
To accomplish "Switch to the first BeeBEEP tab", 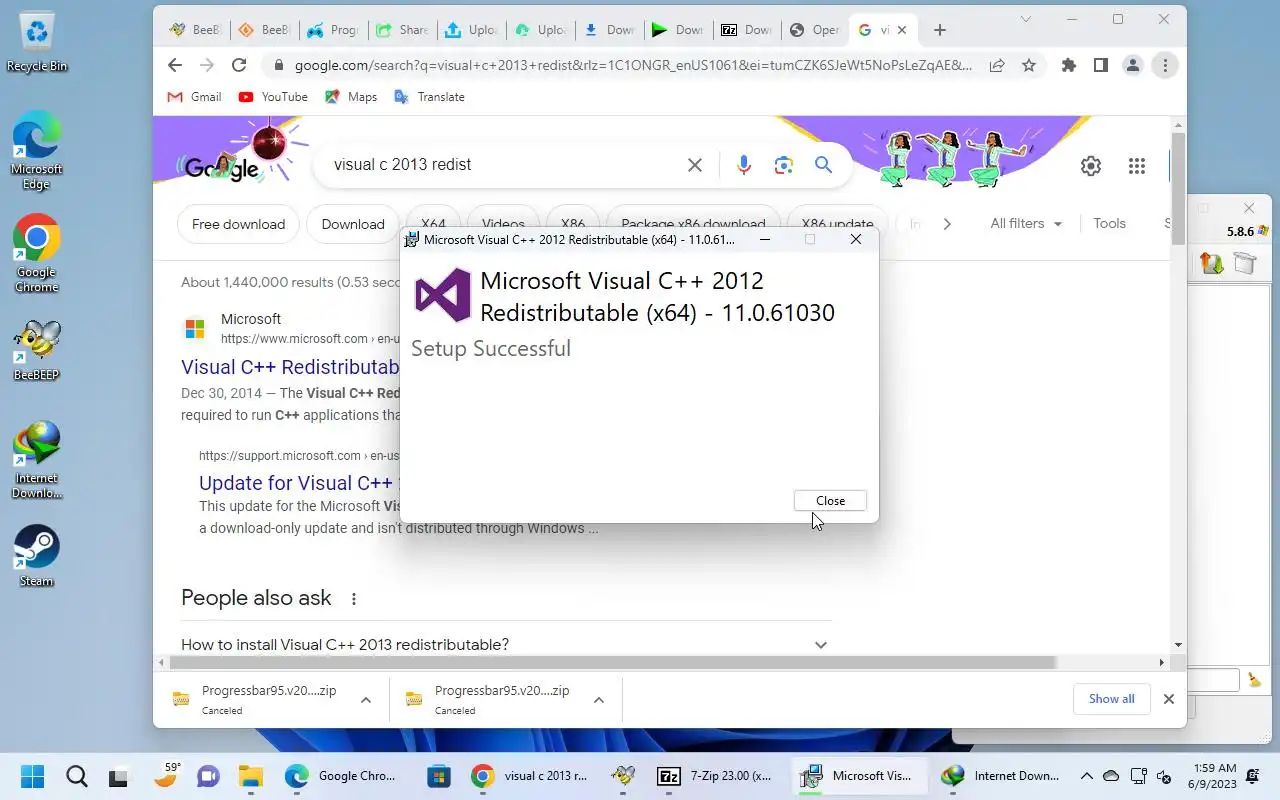I will tap(195, 30).
